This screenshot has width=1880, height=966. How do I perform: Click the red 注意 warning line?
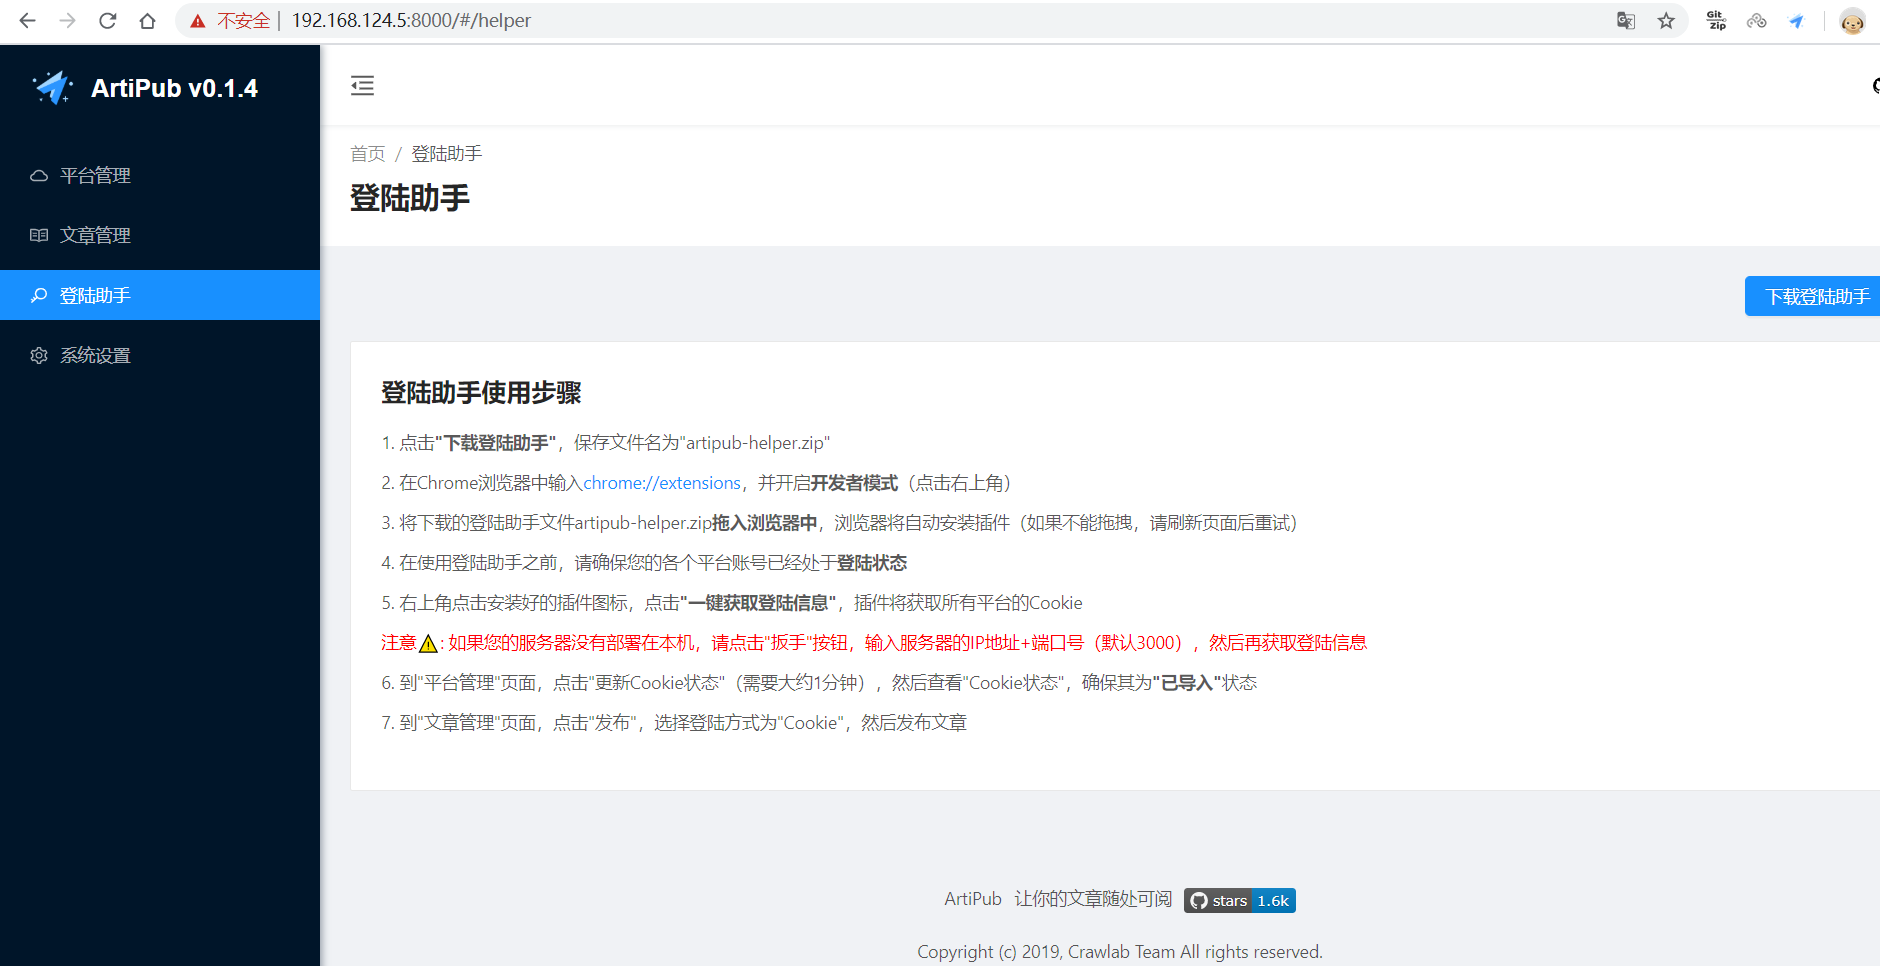coord(874,643)
